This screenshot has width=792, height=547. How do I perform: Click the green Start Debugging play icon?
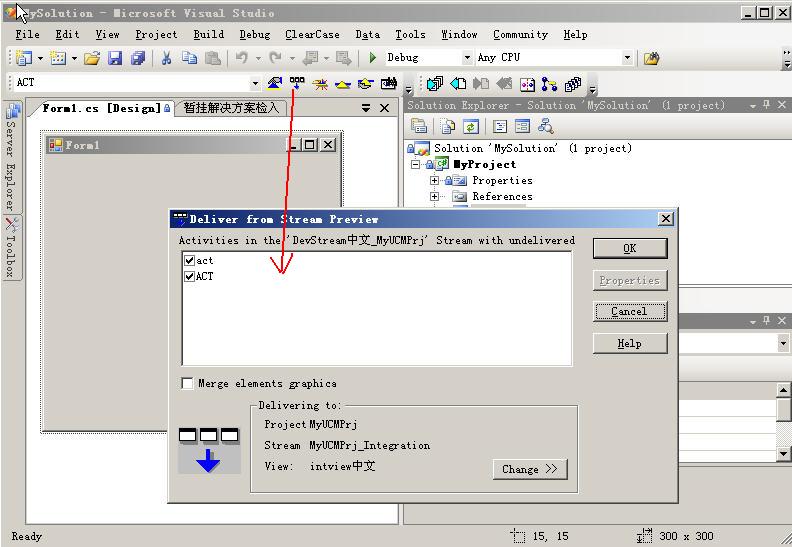click(373, 58)
